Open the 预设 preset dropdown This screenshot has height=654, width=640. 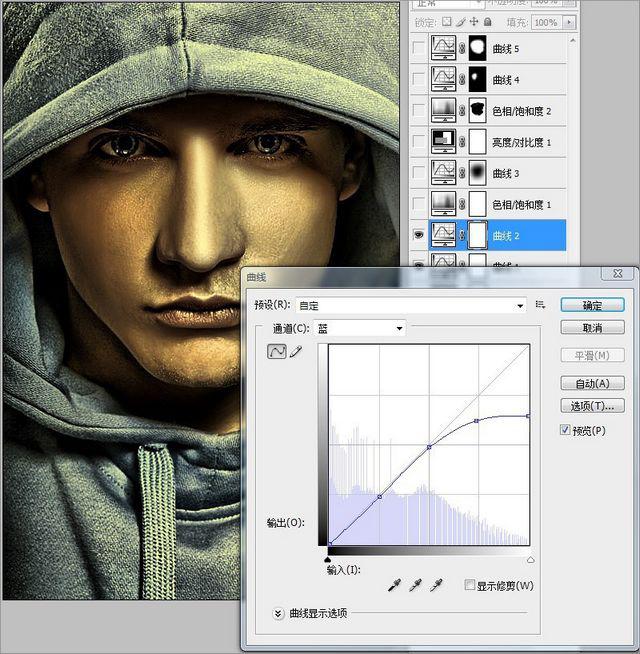(x=520, y=305)
